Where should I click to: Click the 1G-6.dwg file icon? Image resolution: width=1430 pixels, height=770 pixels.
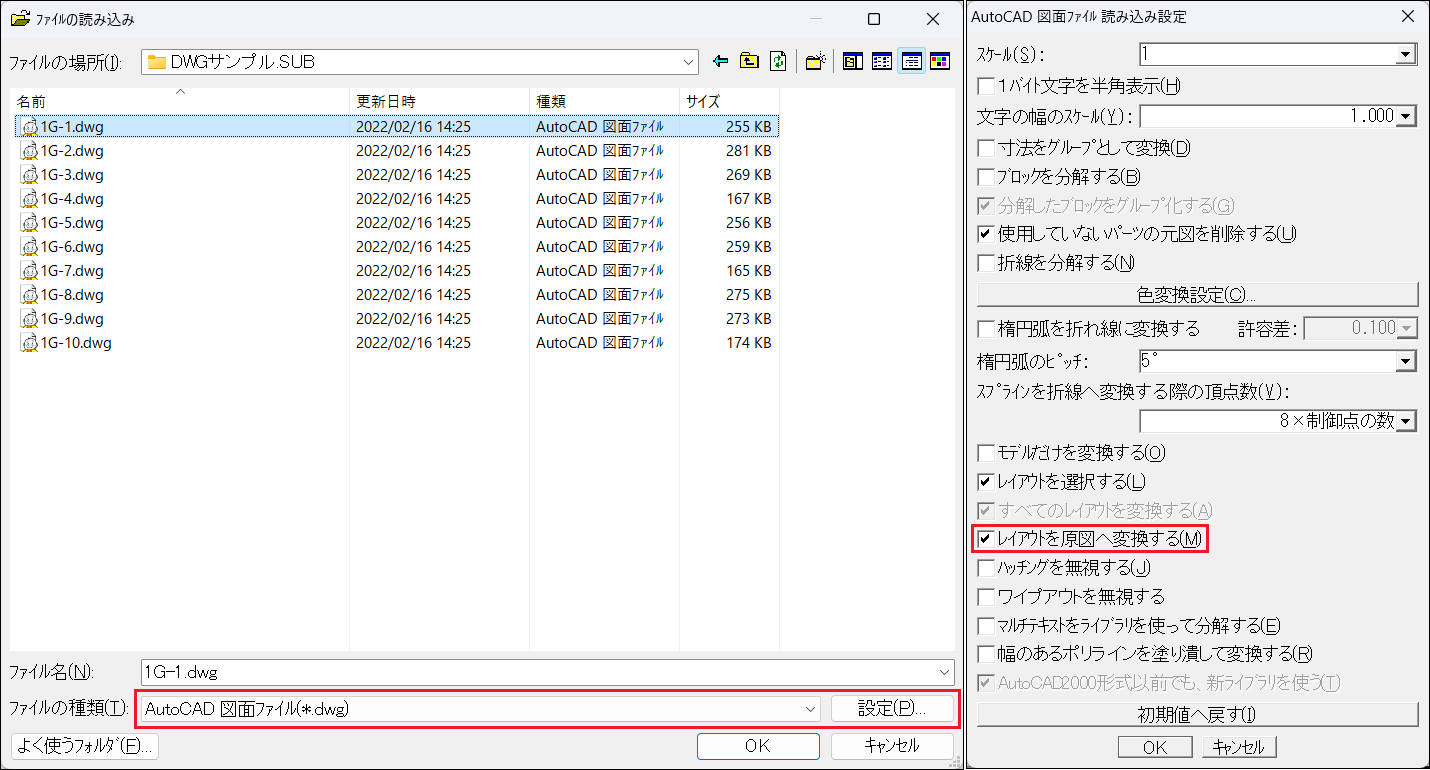click(x=29, y=247)
